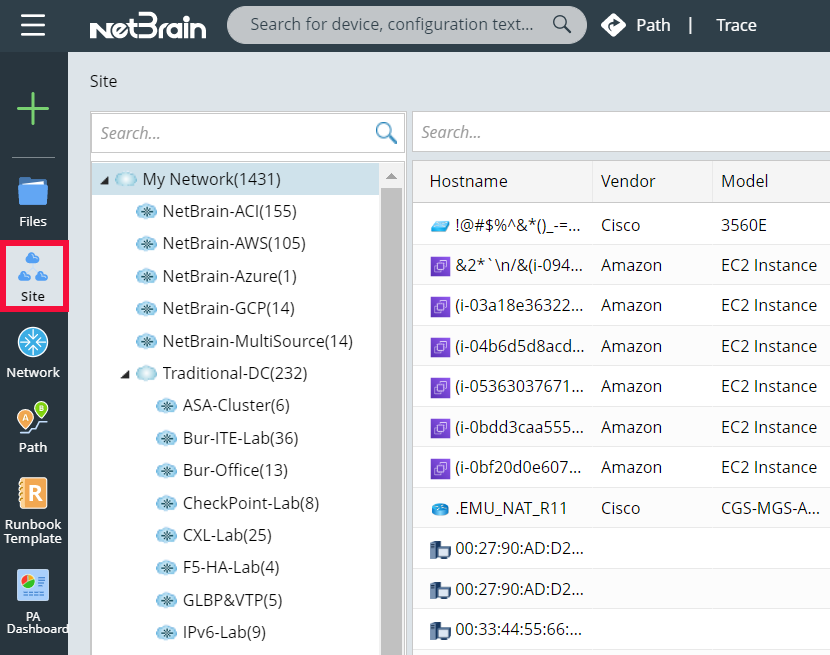Select Bur-Office(13) site

click(235, 470)
